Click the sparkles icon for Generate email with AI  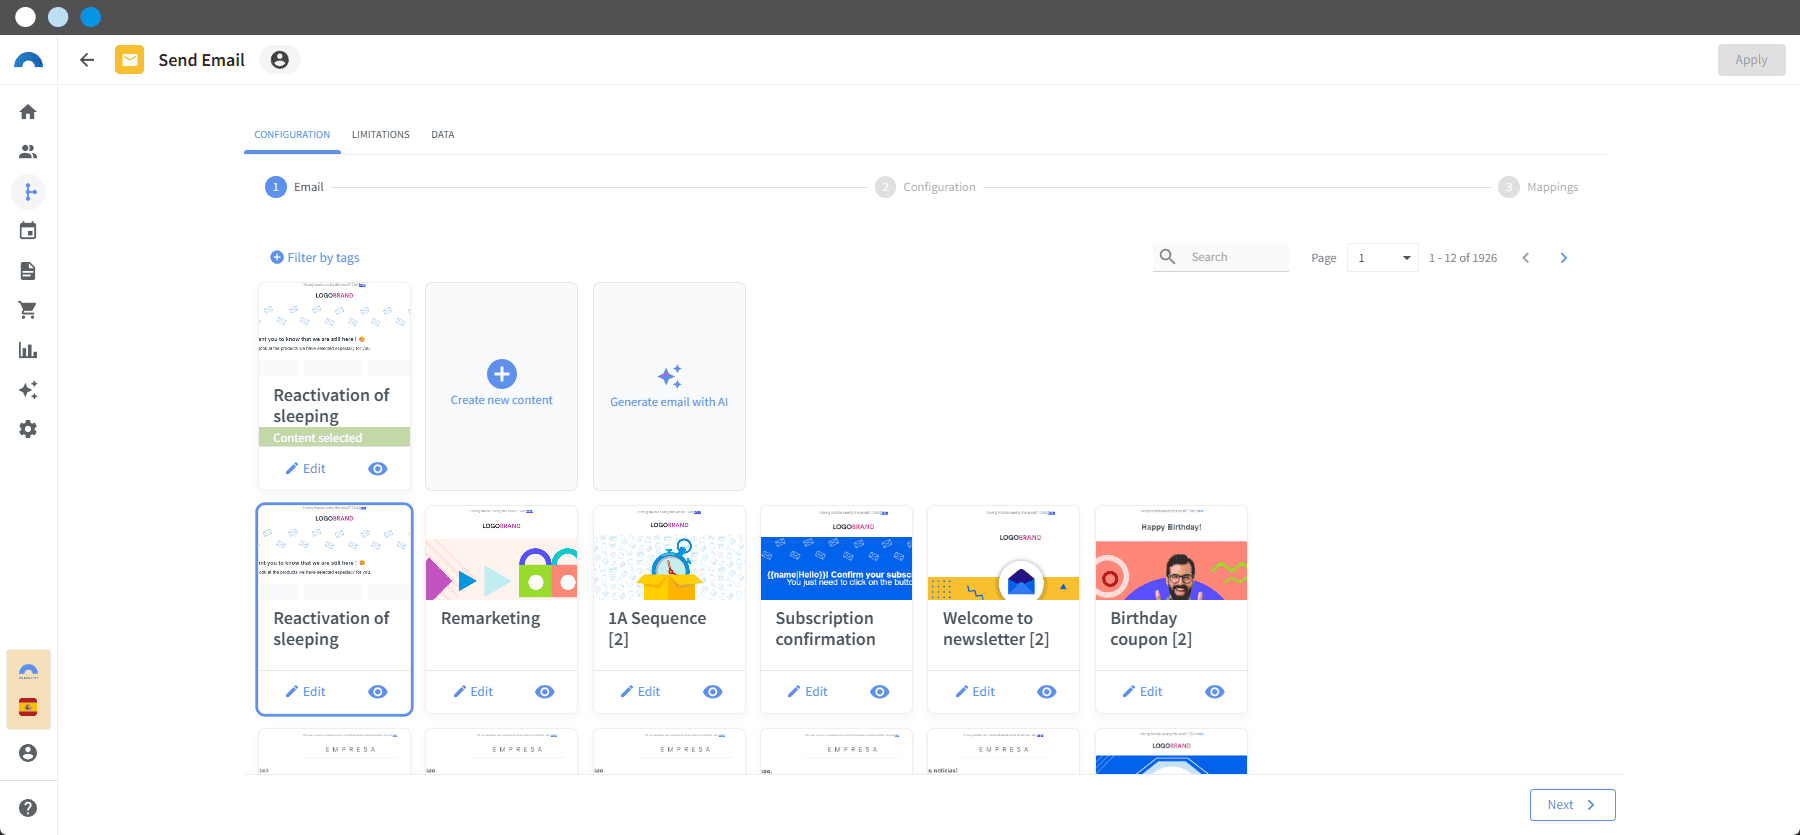pos(670,376)
